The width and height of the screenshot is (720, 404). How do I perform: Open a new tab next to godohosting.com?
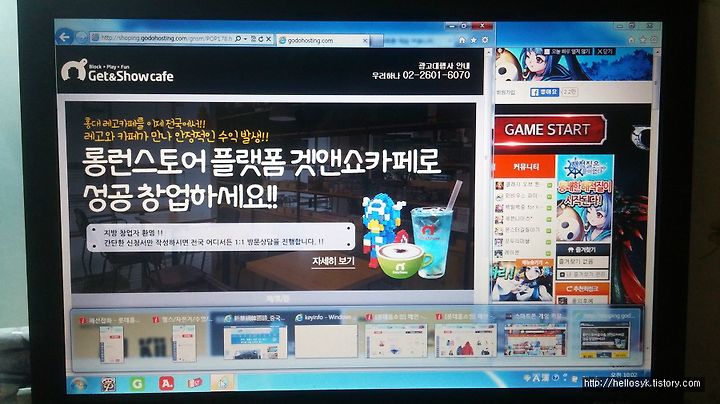[x=377, y=41]
